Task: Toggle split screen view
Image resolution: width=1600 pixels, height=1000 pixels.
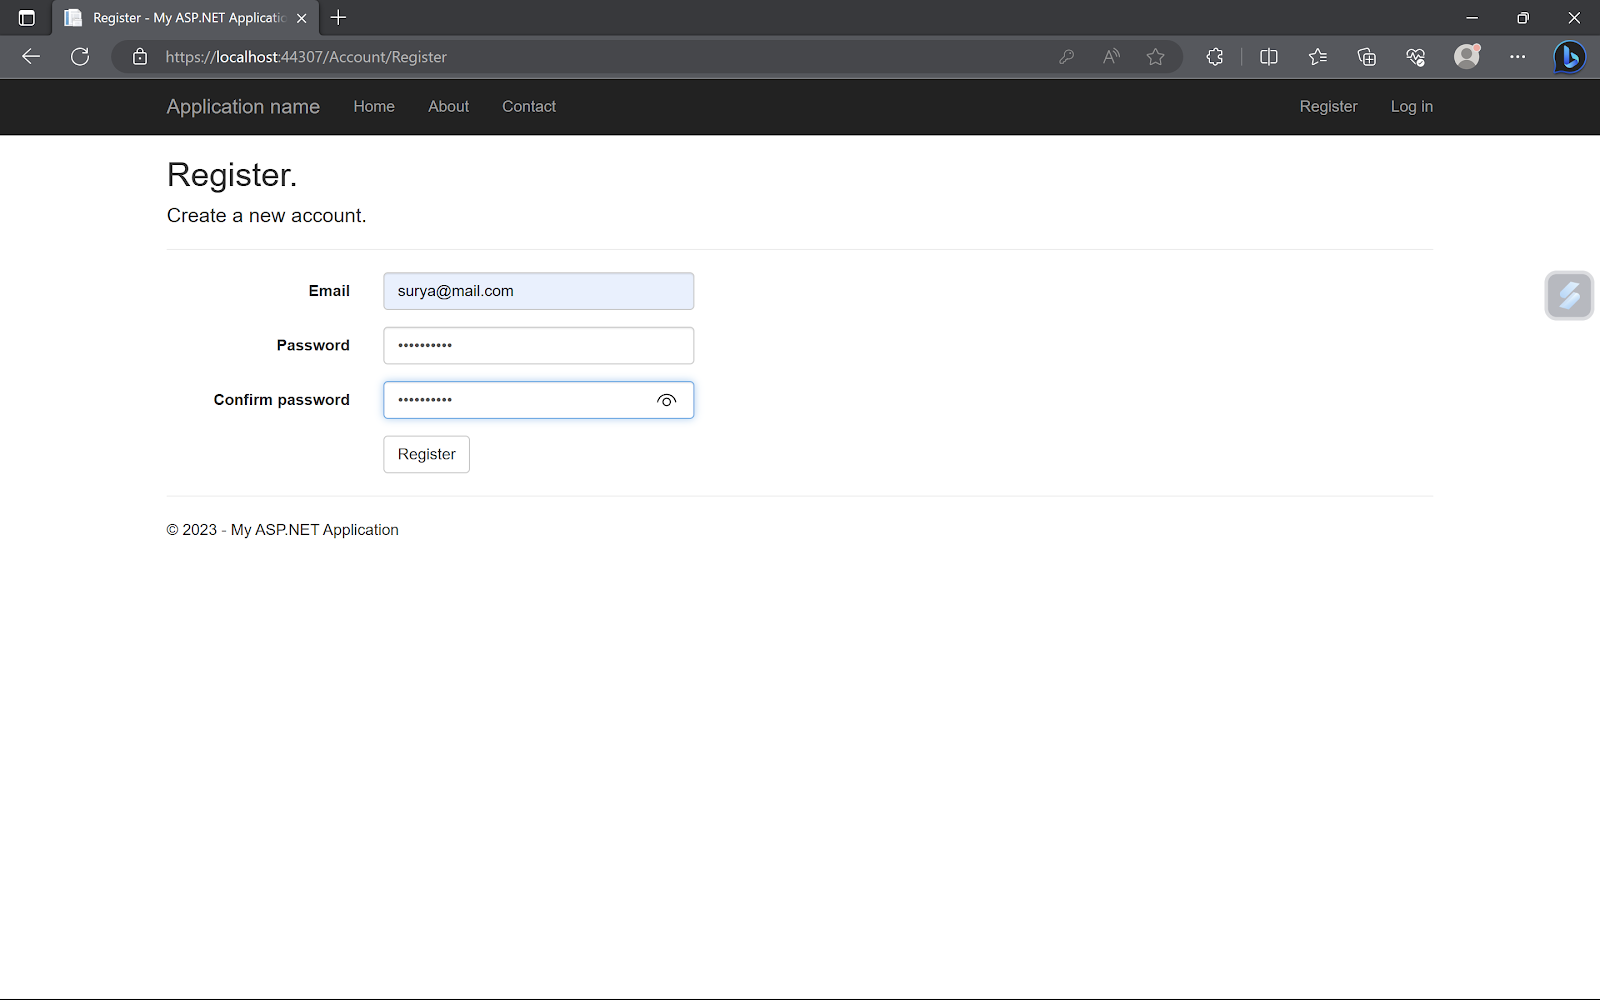Action: point(1269,57)
